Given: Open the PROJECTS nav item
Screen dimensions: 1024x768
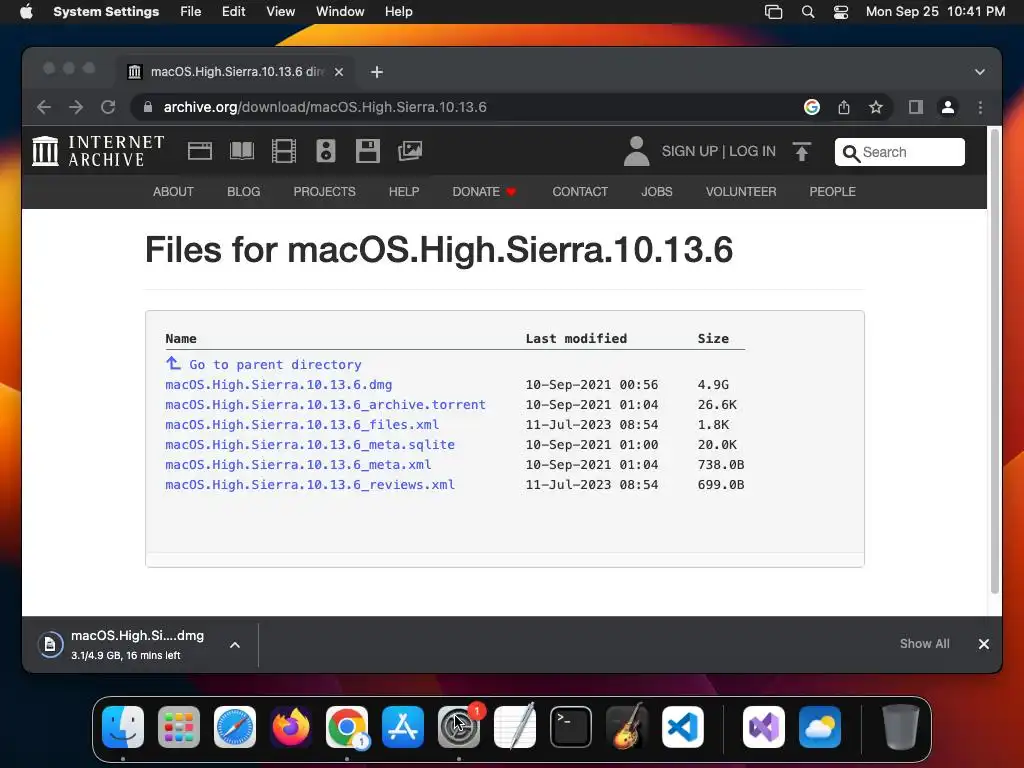Looking at the screenshot, I should pos(325,191).
